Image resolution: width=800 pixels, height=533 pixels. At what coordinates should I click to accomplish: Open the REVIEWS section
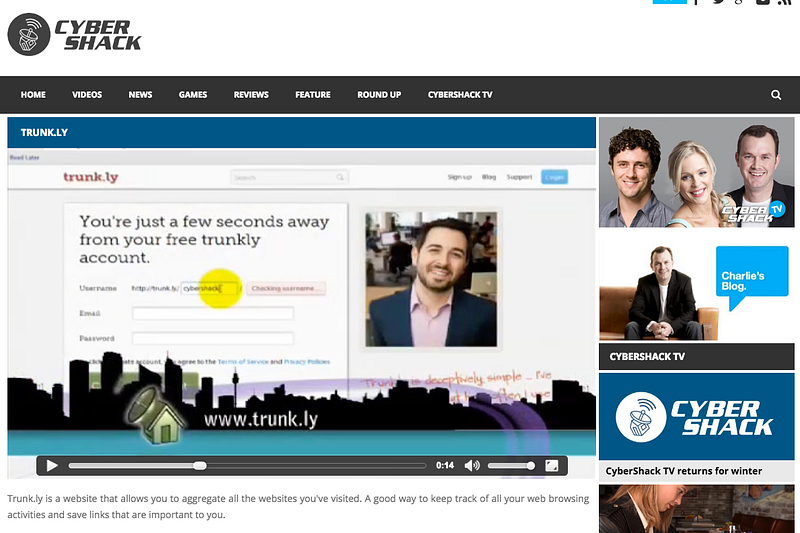coord(251,95)
